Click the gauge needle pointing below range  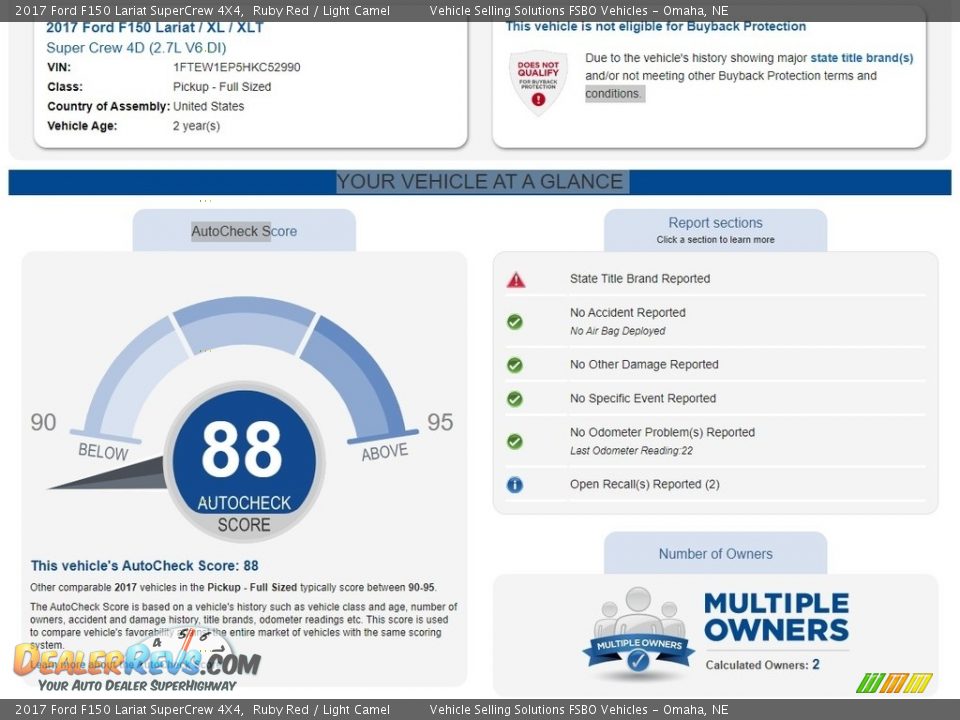tap(109, 475)
